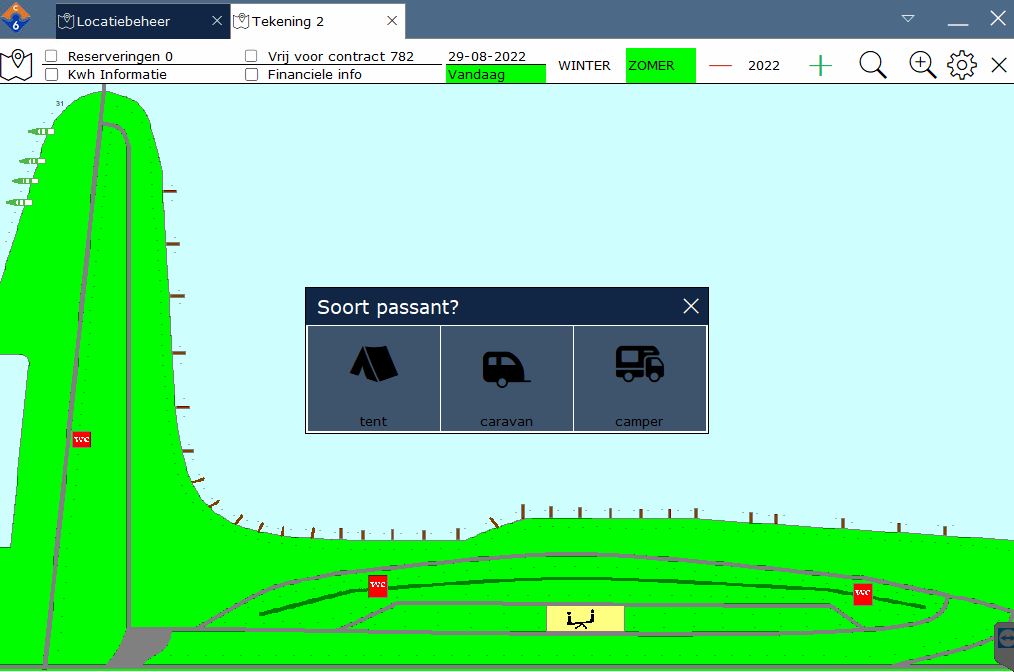Increase year with green plus
Viewport: 1014px width, 672px height.
tap(820, 66)
